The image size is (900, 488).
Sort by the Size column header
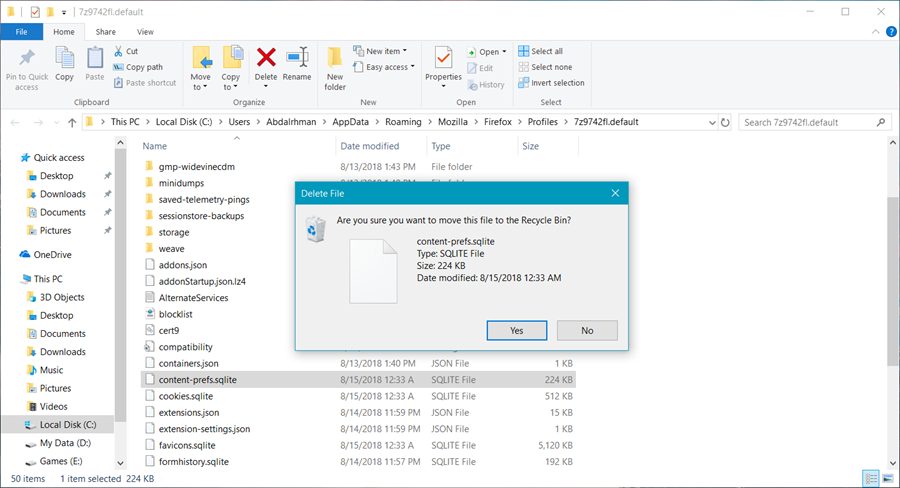coord(530,146)
